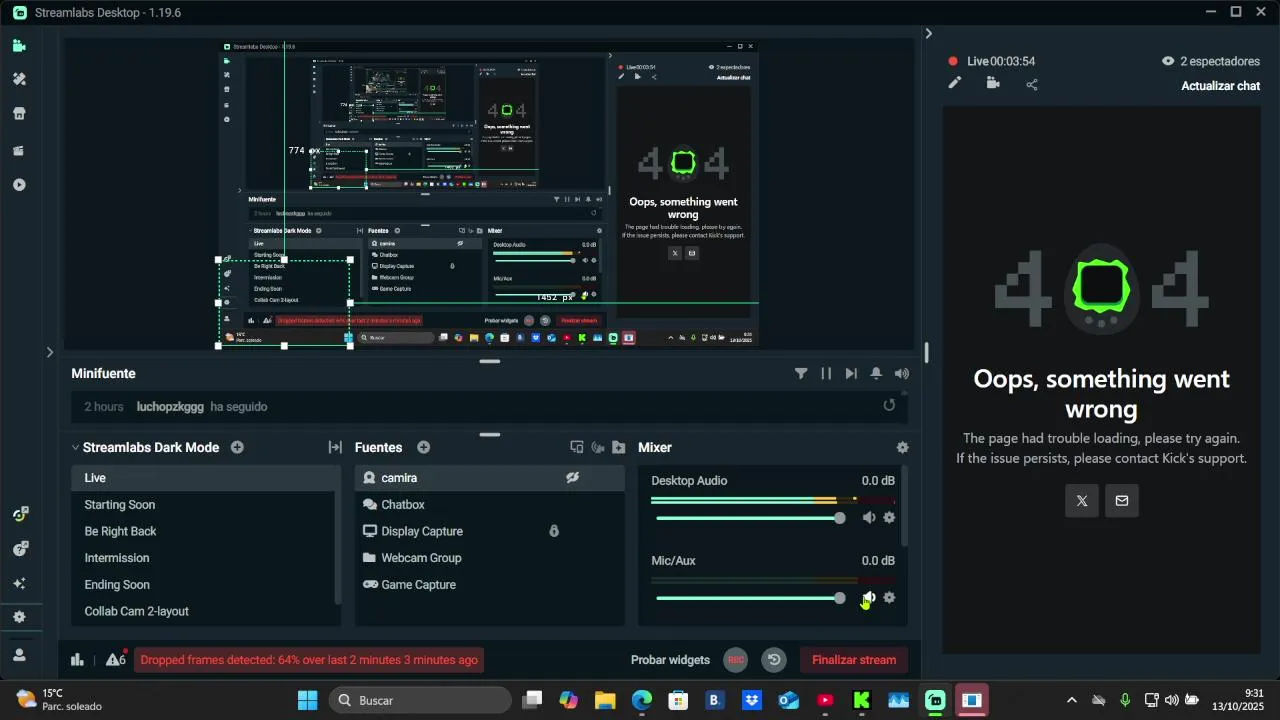The image size is (1280, 720).
Task: Open the Kick app in the taskbar
Action: pyautogui.click(x=861, y=700)
